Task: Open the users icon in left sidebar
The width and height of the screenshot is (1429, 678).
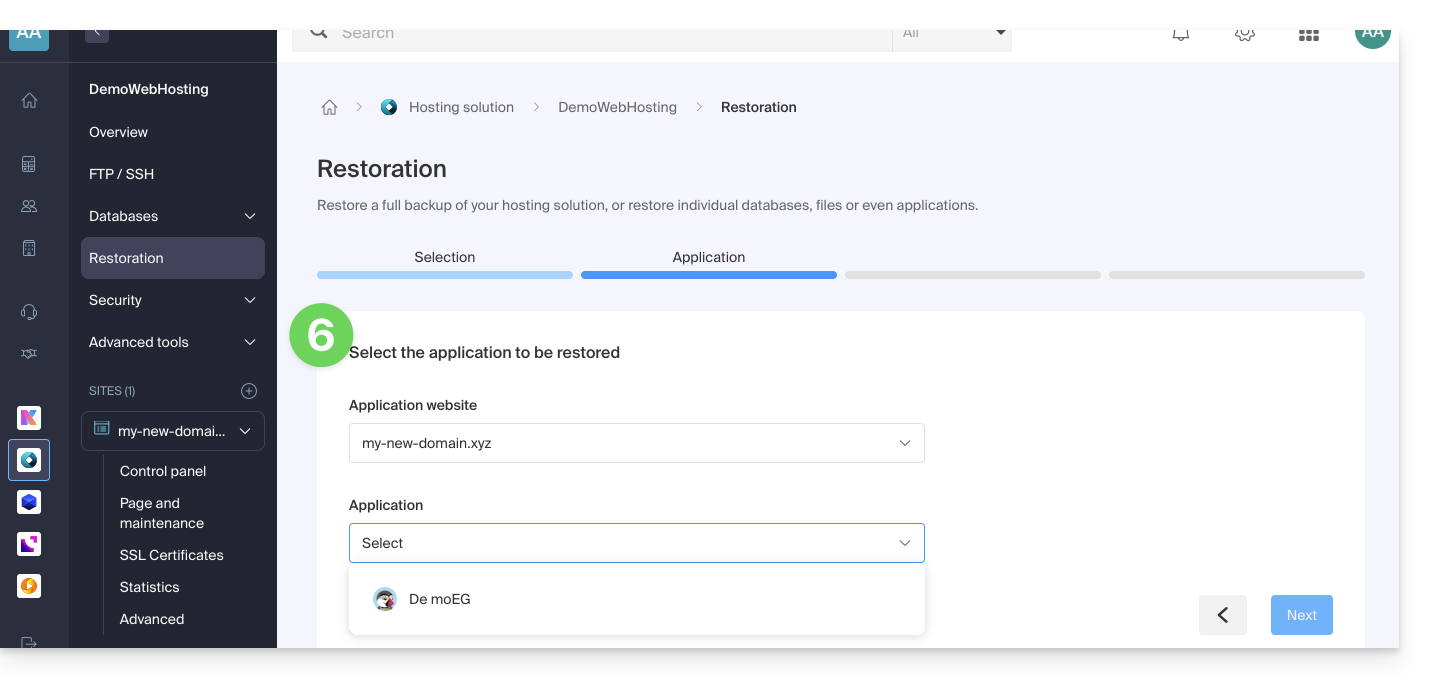Action: pyautogui.click(x=29, y=206)
